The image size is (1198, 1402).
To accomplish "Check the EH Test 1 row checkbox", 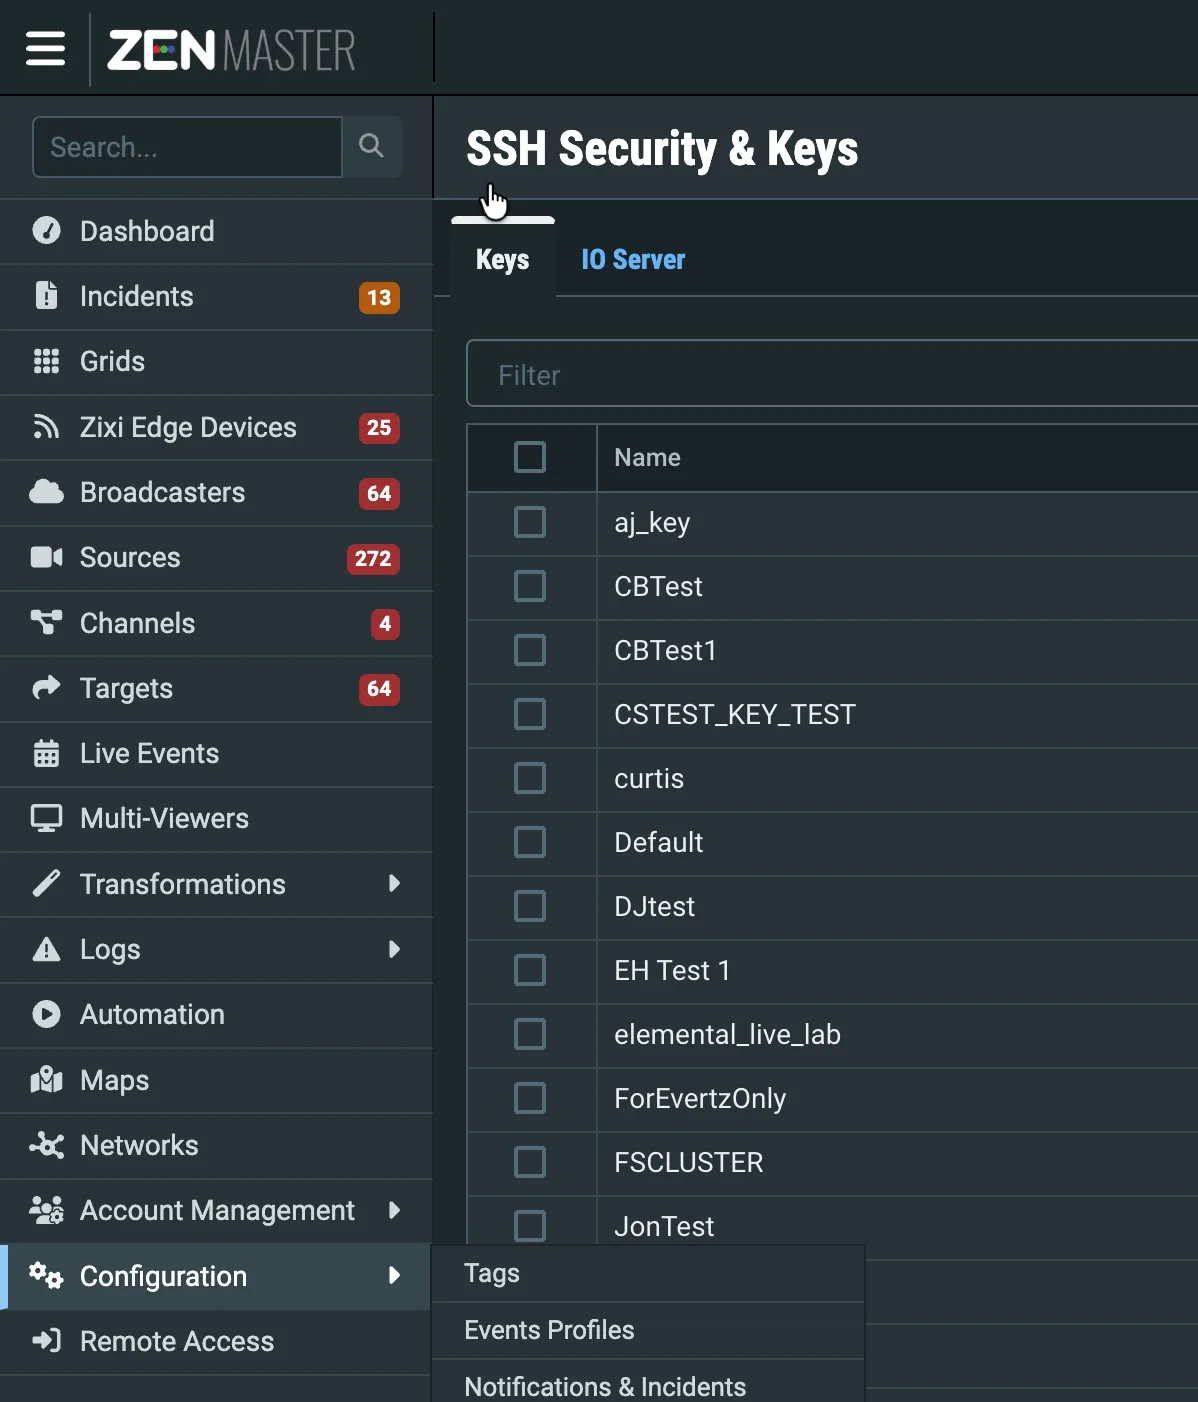I will (x=529, y=970).
